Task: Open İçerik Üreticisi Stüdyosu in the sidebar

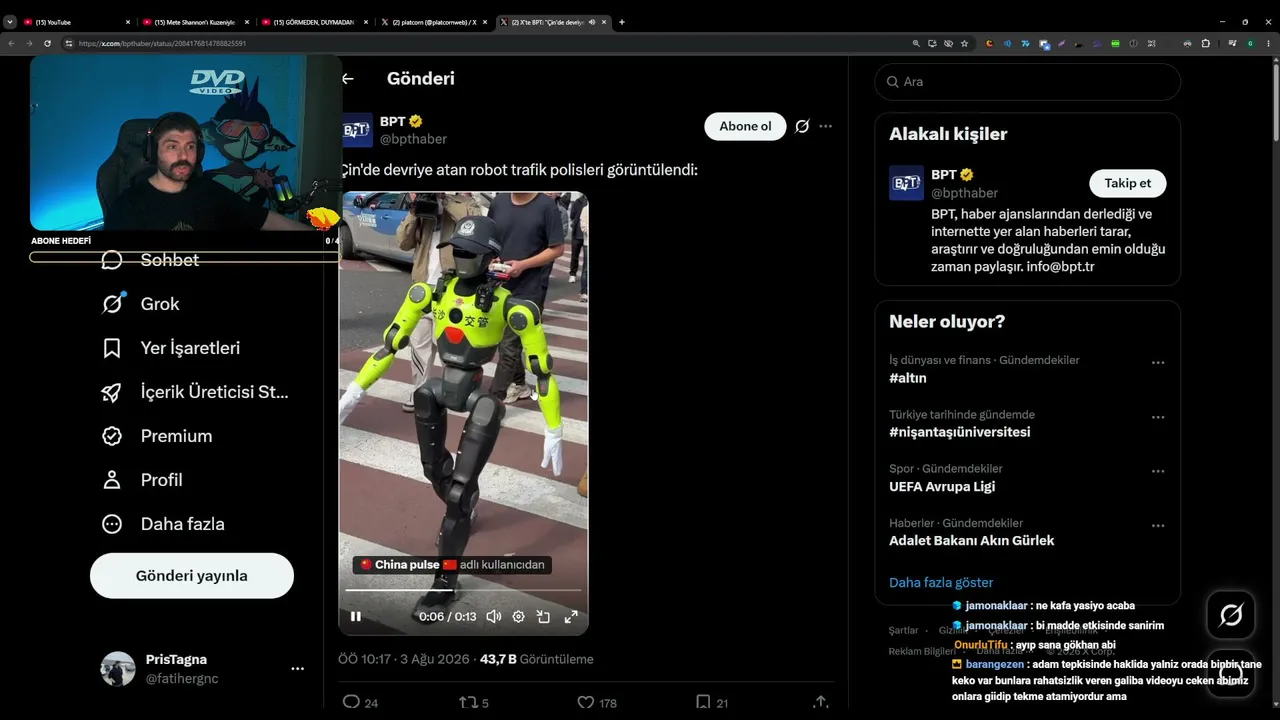Action: coord(196,392)
